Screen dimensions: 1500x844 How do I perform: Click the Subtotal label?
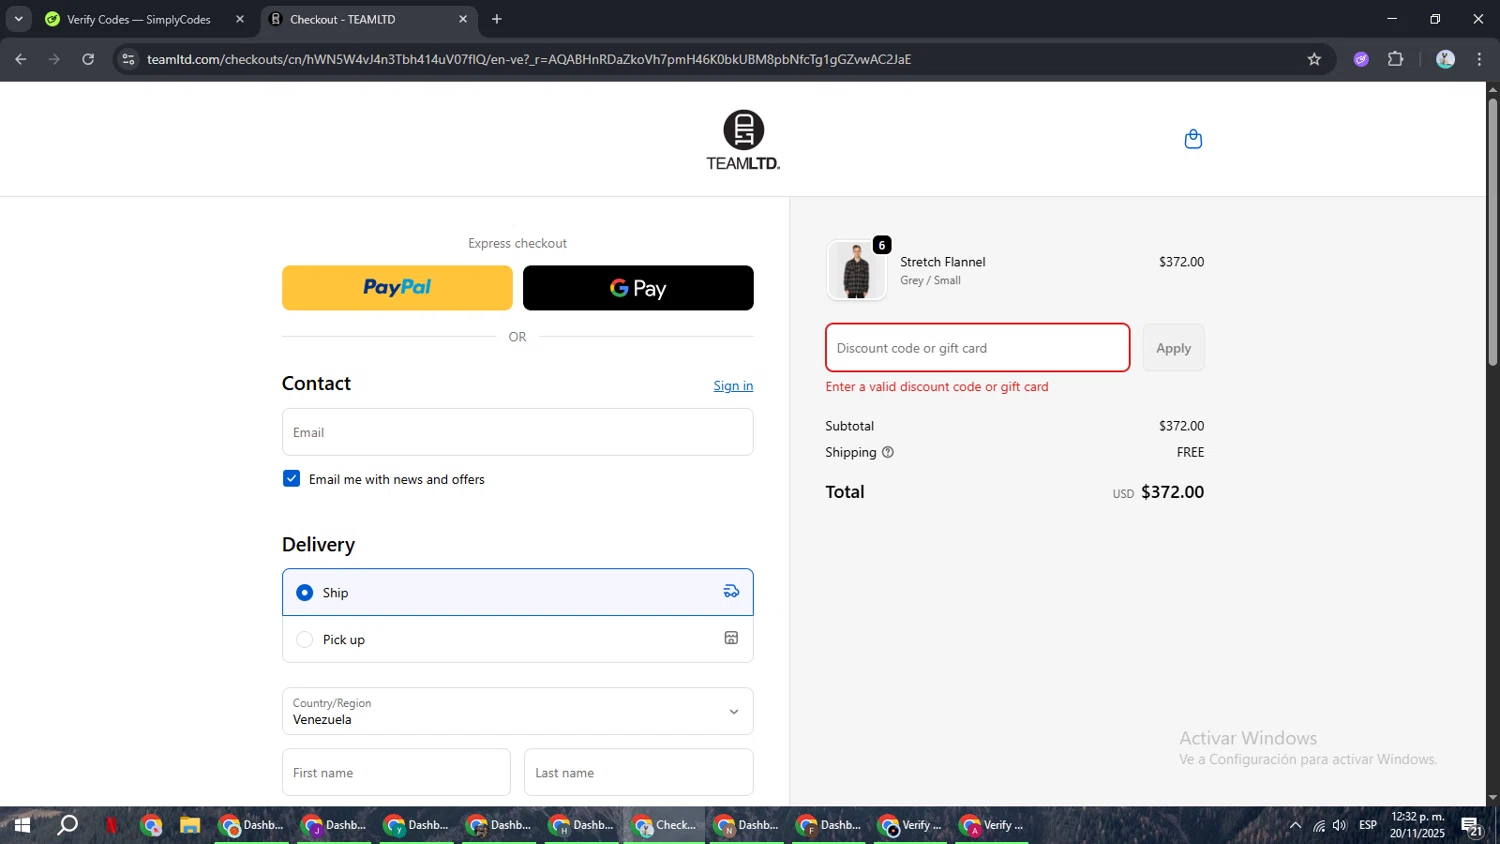tap(849, 426)
